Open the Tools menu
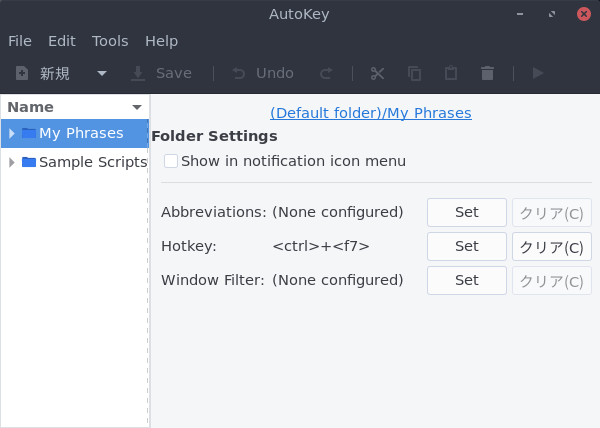Image resolution: width=600 pixels, height=428 pixels. 110,41
